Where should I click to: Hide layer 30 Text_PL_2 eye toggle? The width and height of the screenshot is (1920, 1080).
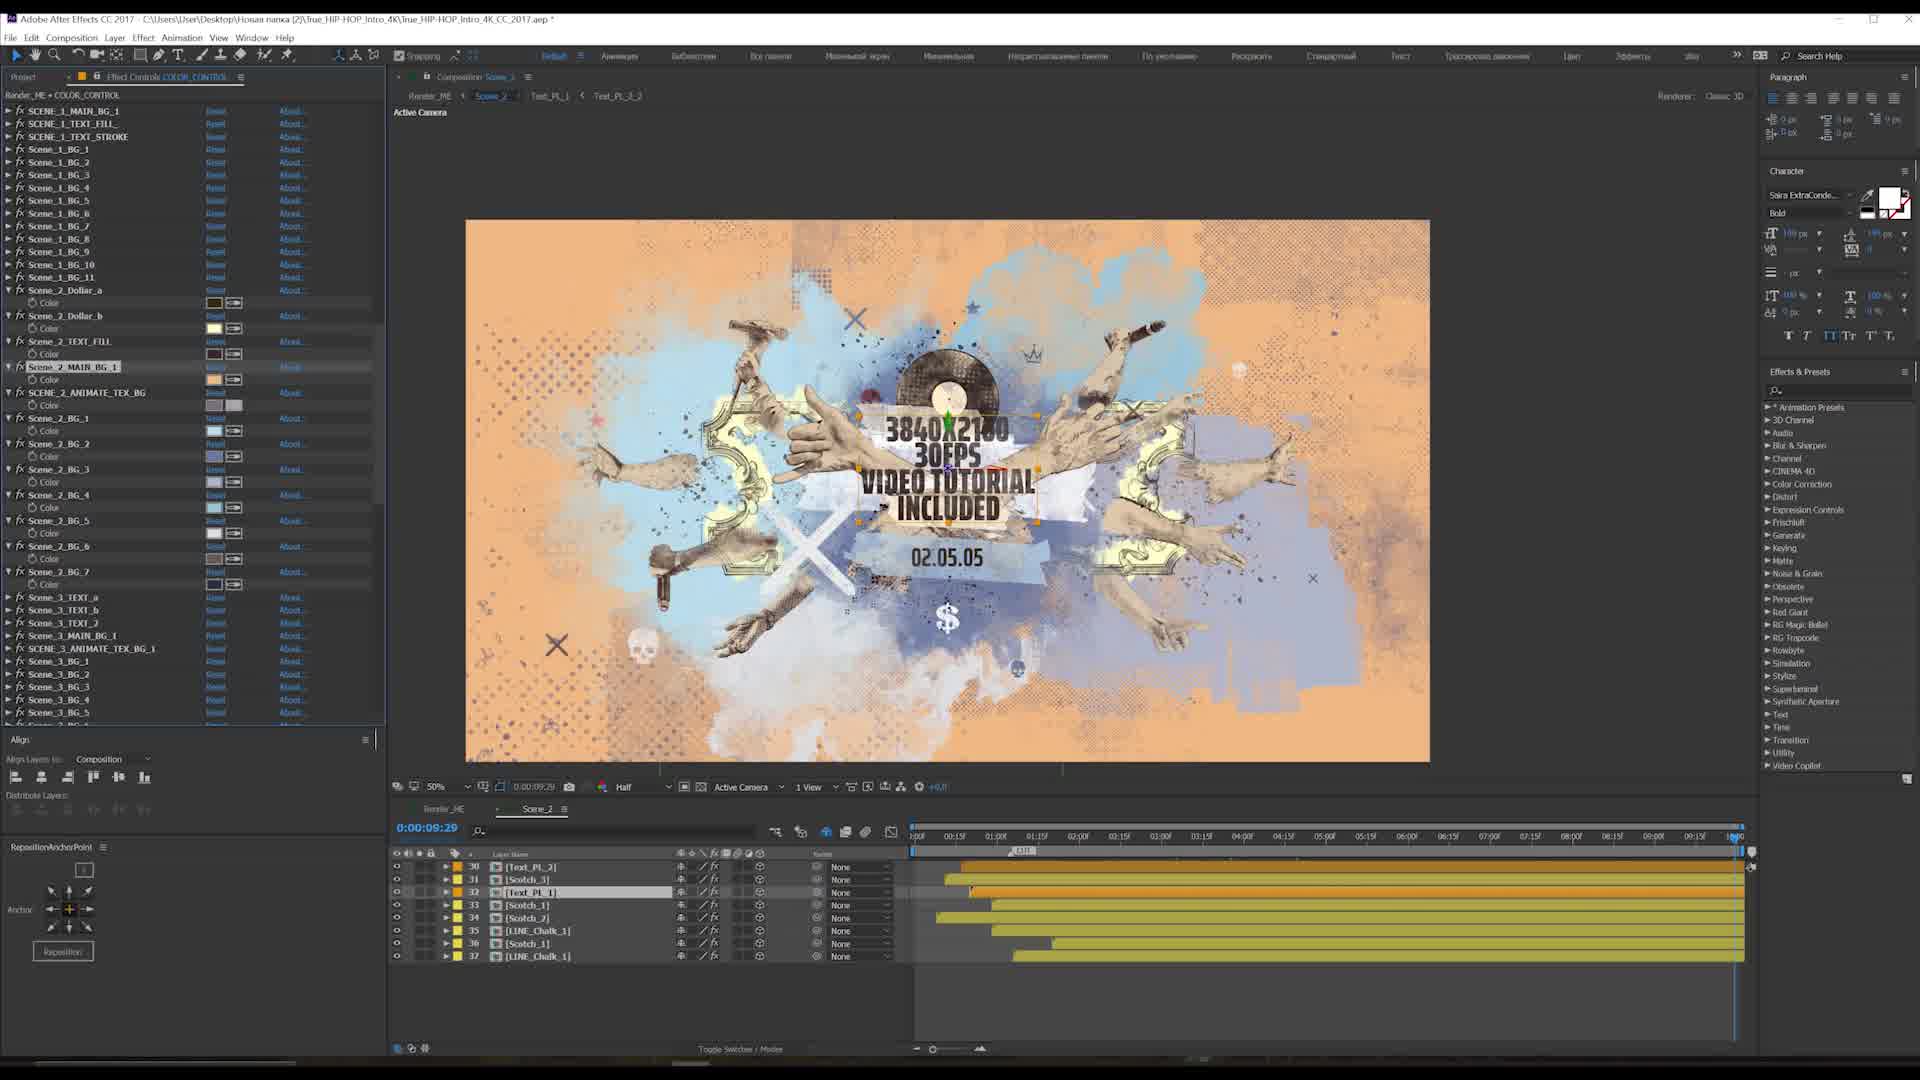pos(397,867)
